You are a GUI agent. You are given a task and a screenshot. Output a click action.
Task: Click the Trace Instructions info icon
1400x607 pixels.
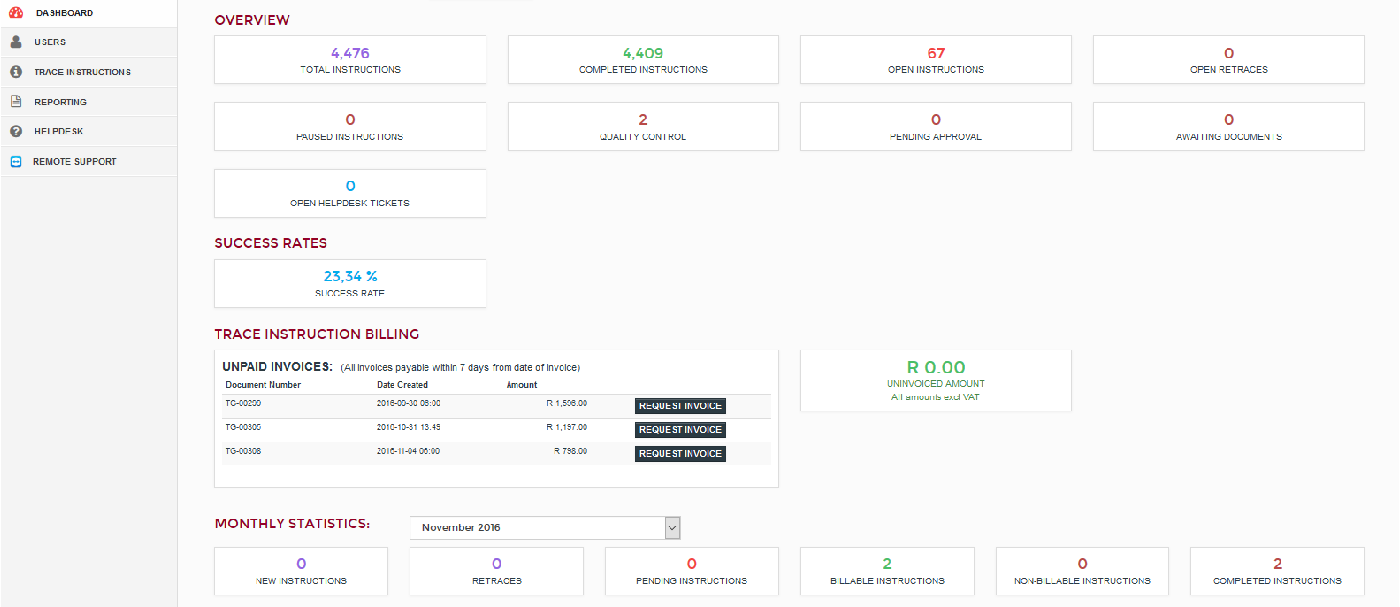(14, 71)
